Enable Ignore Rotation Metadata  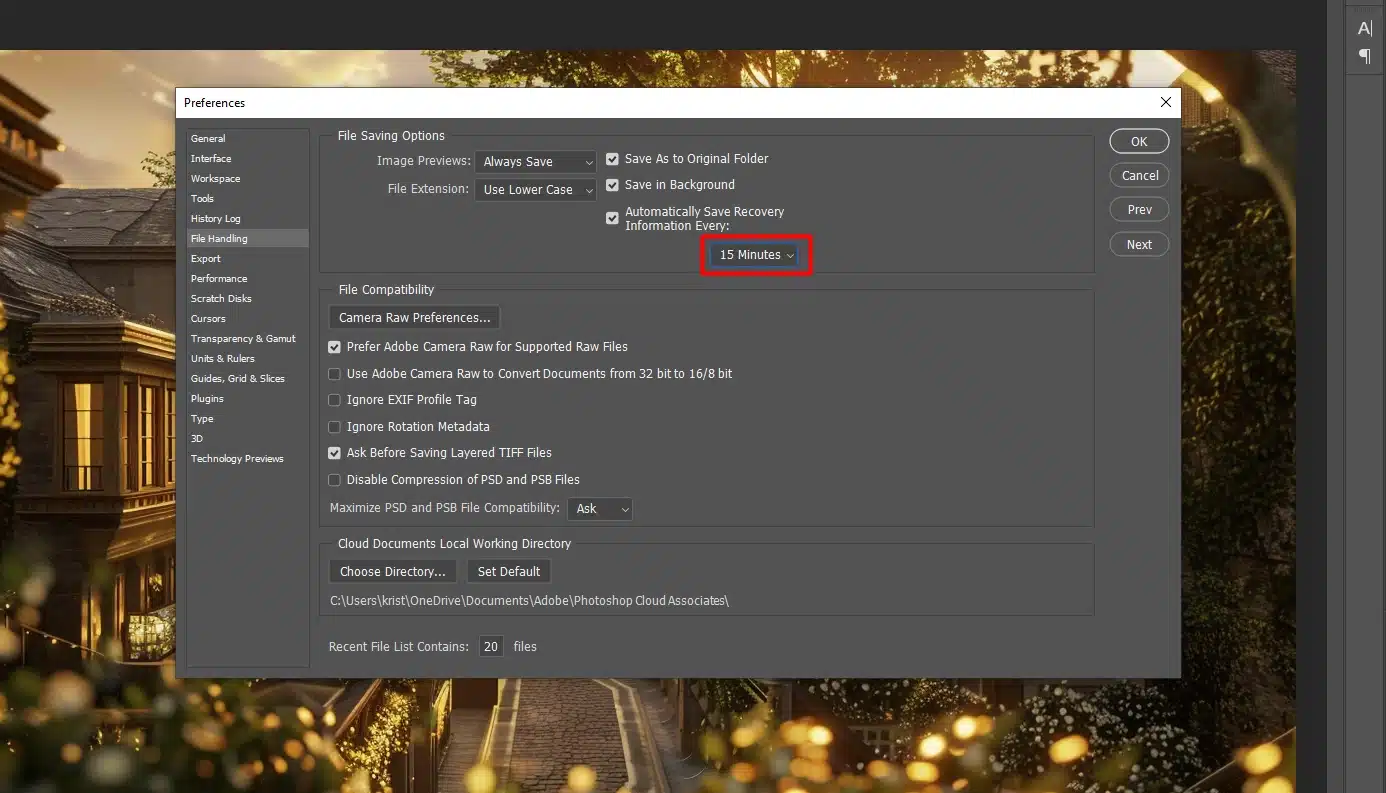pyautogui.click(x=335, y=427)
